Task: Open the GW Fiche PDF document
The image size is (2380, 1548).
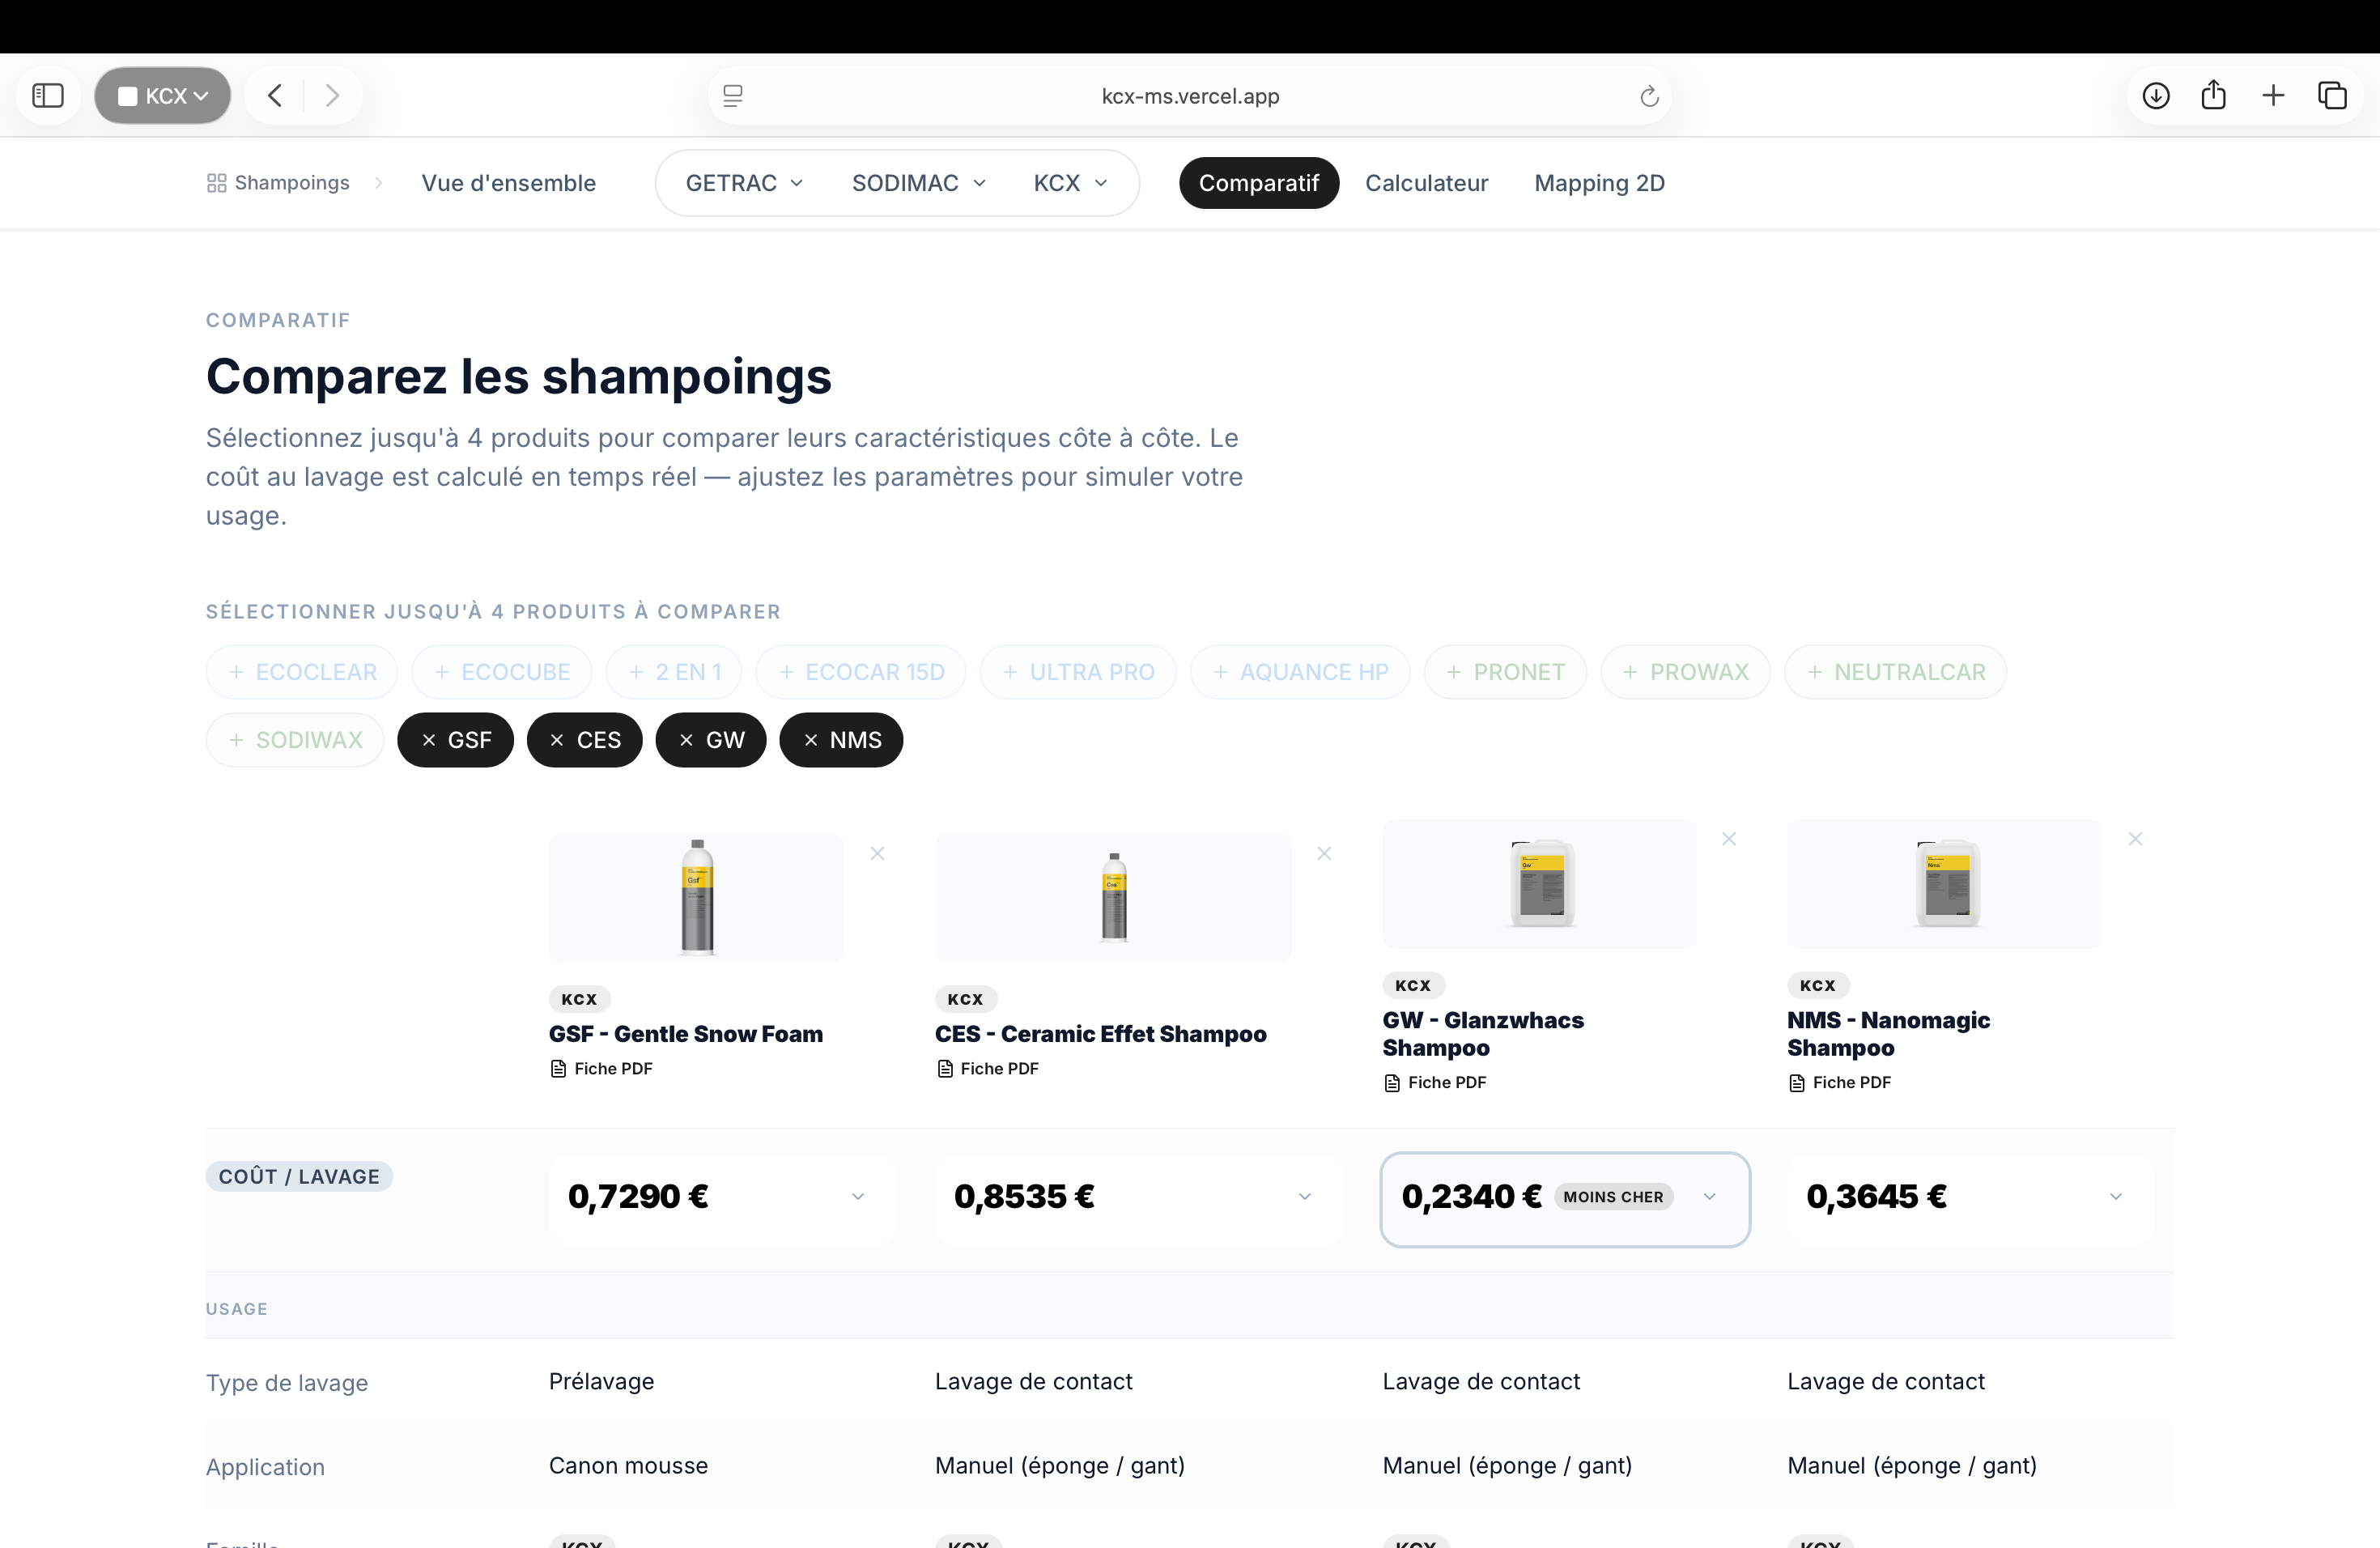Action: 1435,1083
